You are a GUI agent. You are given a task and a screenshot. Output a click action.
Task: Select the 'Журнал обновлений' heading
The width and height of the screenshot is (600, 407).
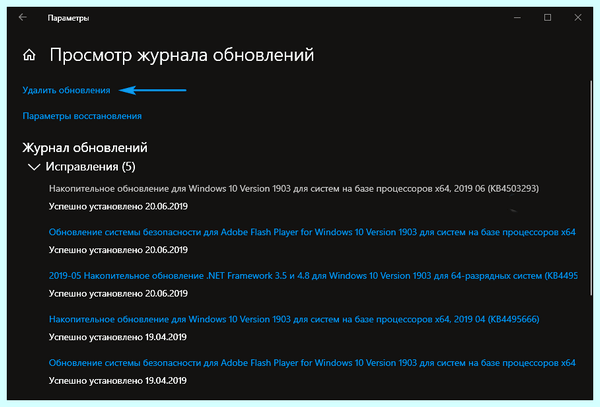pos(85,148)
